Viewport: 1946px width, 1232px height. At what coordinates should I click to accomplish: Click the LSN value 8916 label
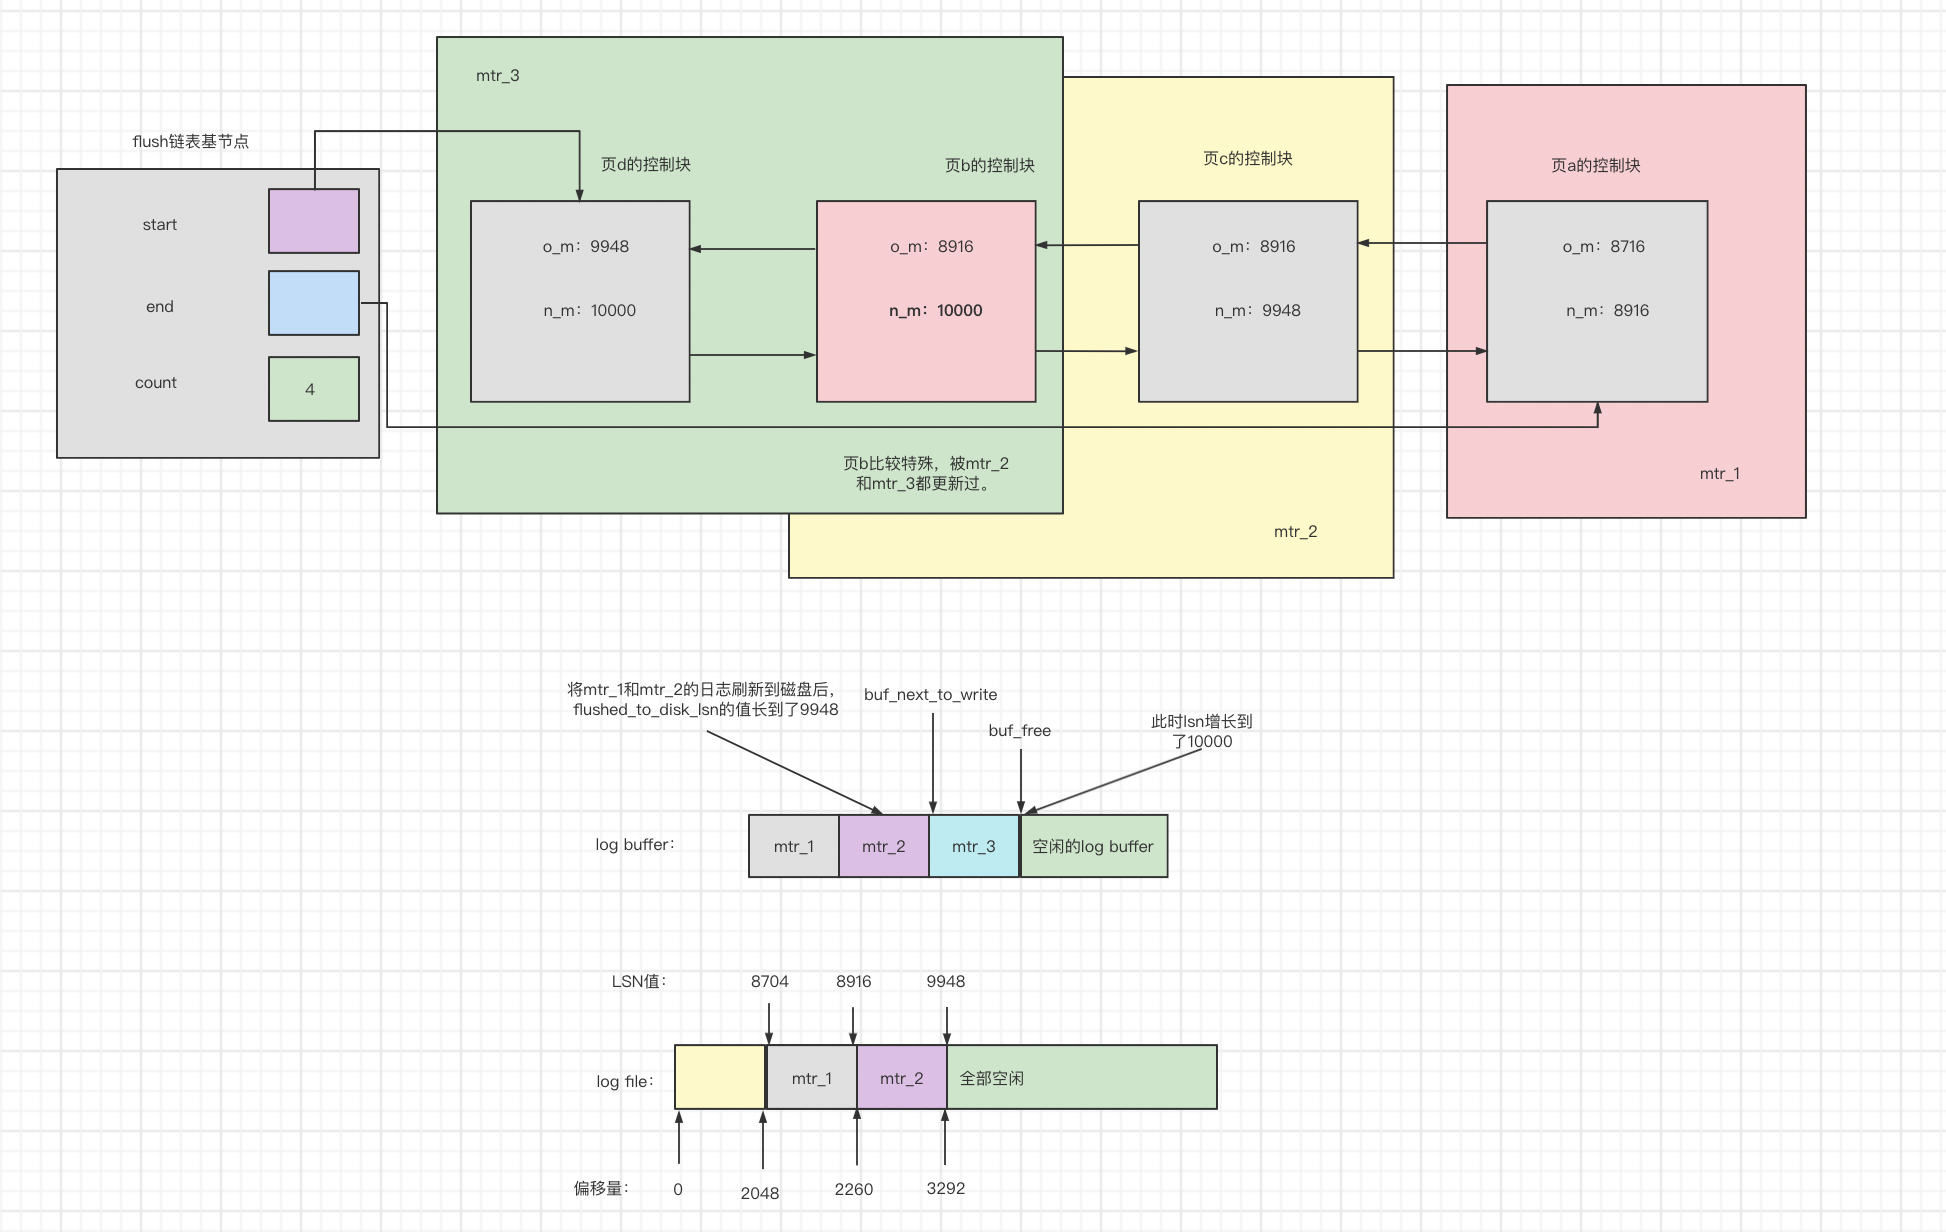click(x=853, y=981)
